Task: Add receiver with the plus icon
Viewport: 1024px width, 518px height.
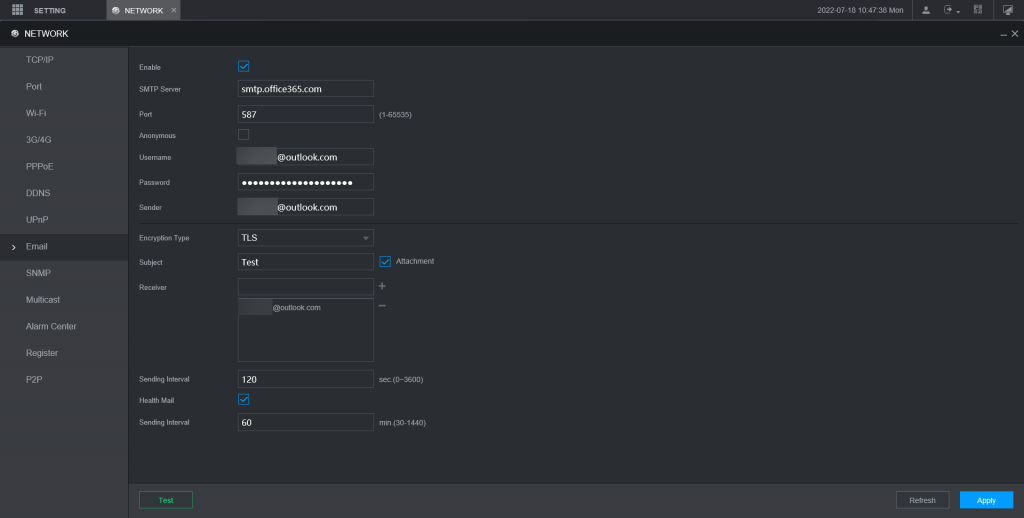Action: [382, 286]
